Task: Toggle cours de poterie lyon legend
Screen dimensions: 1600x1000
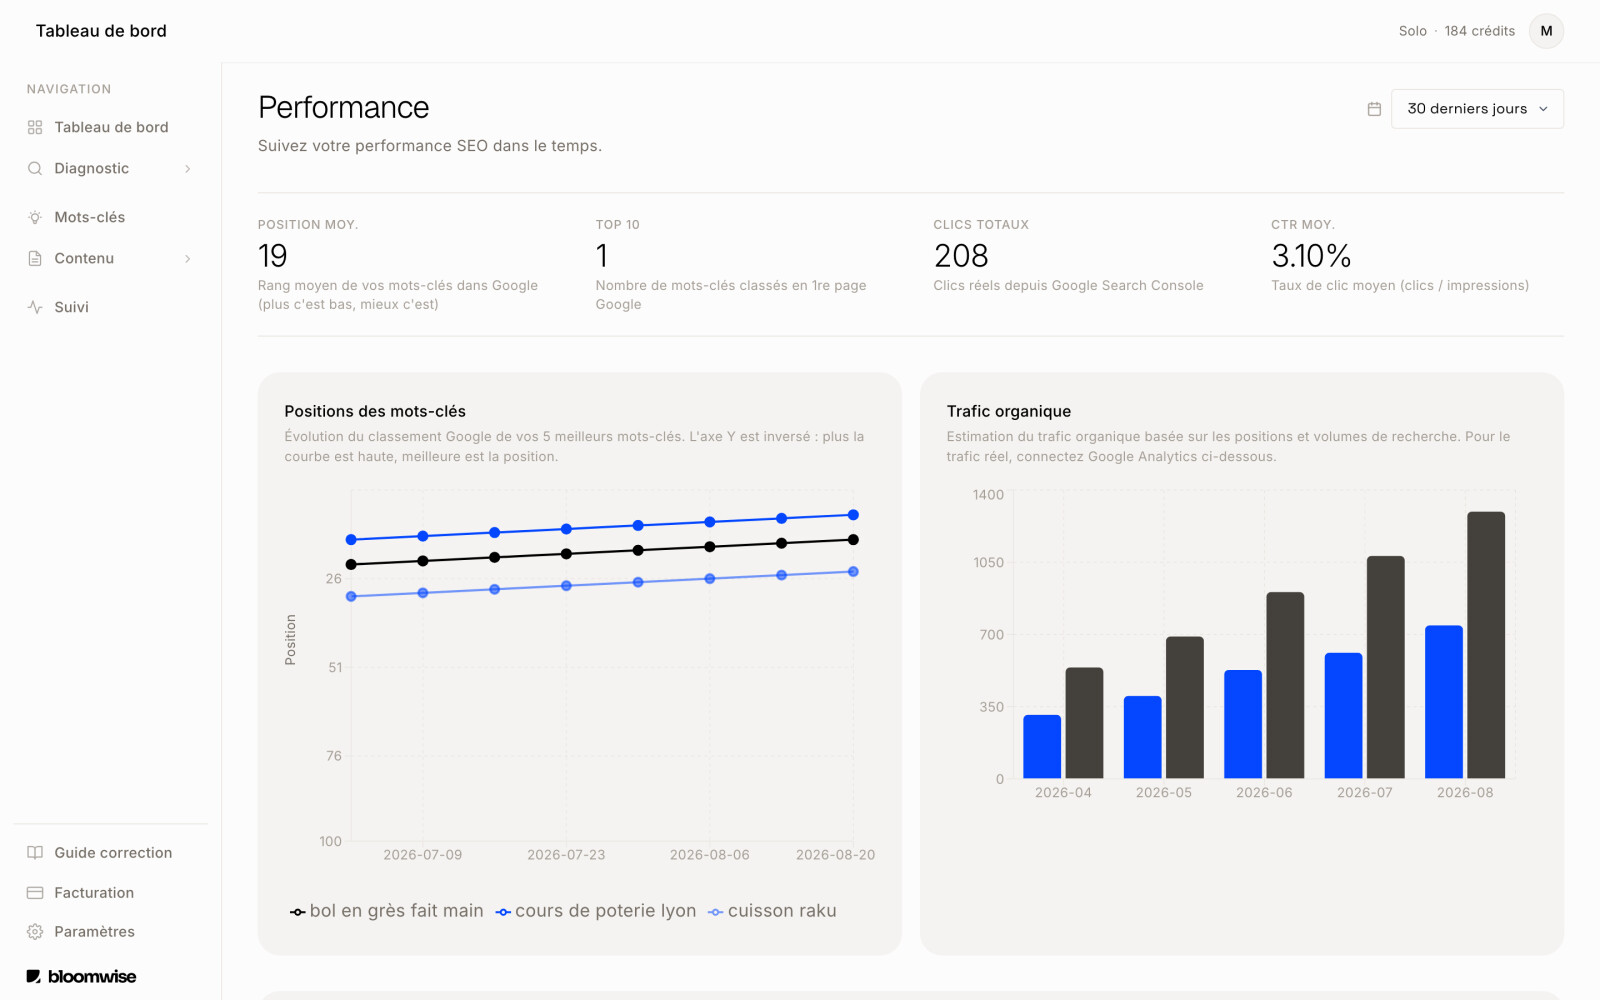Action: (596, 911)
